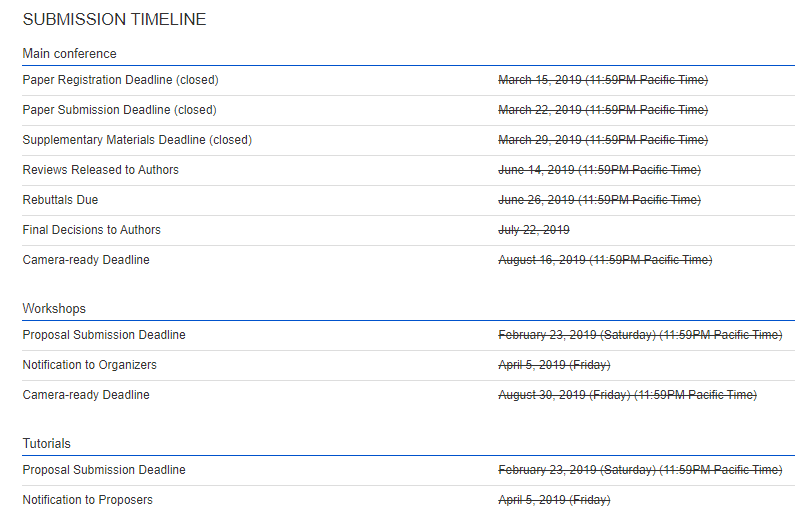This screenshot has height=524, width=795.
Task: Click the August 30, 2019 (Friday) date
Action: click(628, 395)
